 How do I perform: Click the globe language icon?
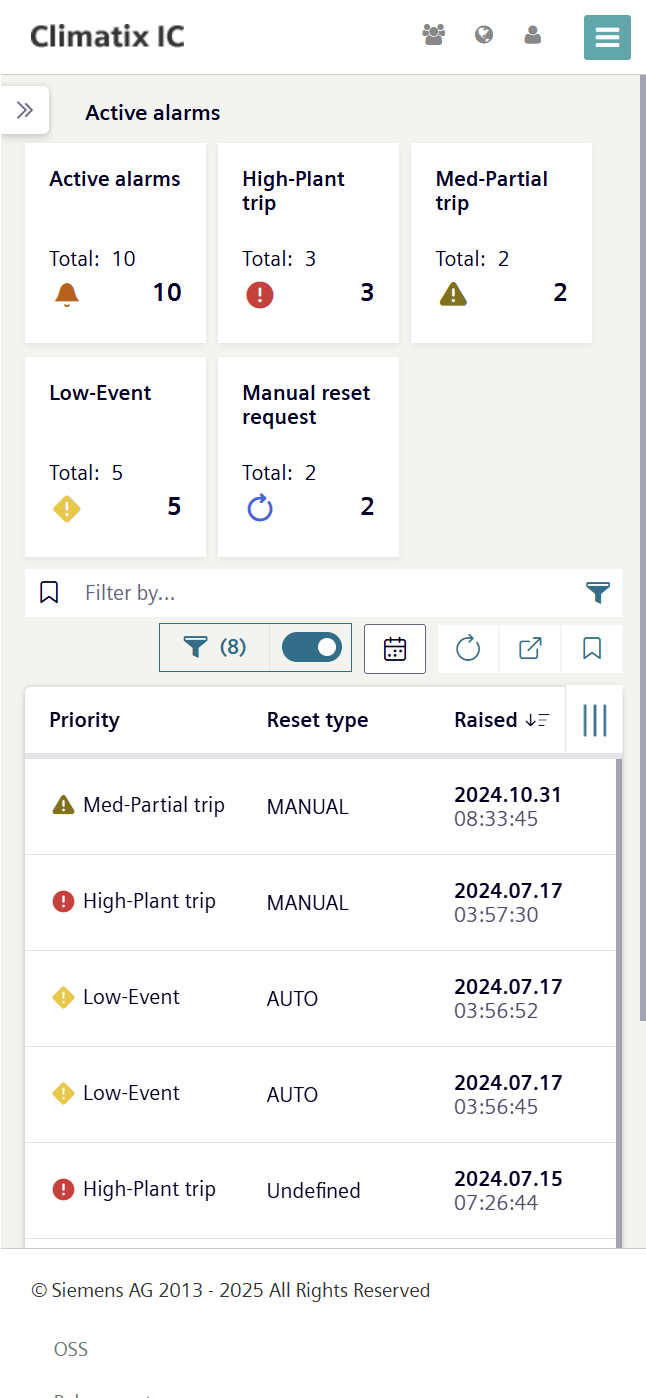pos(484,35)
